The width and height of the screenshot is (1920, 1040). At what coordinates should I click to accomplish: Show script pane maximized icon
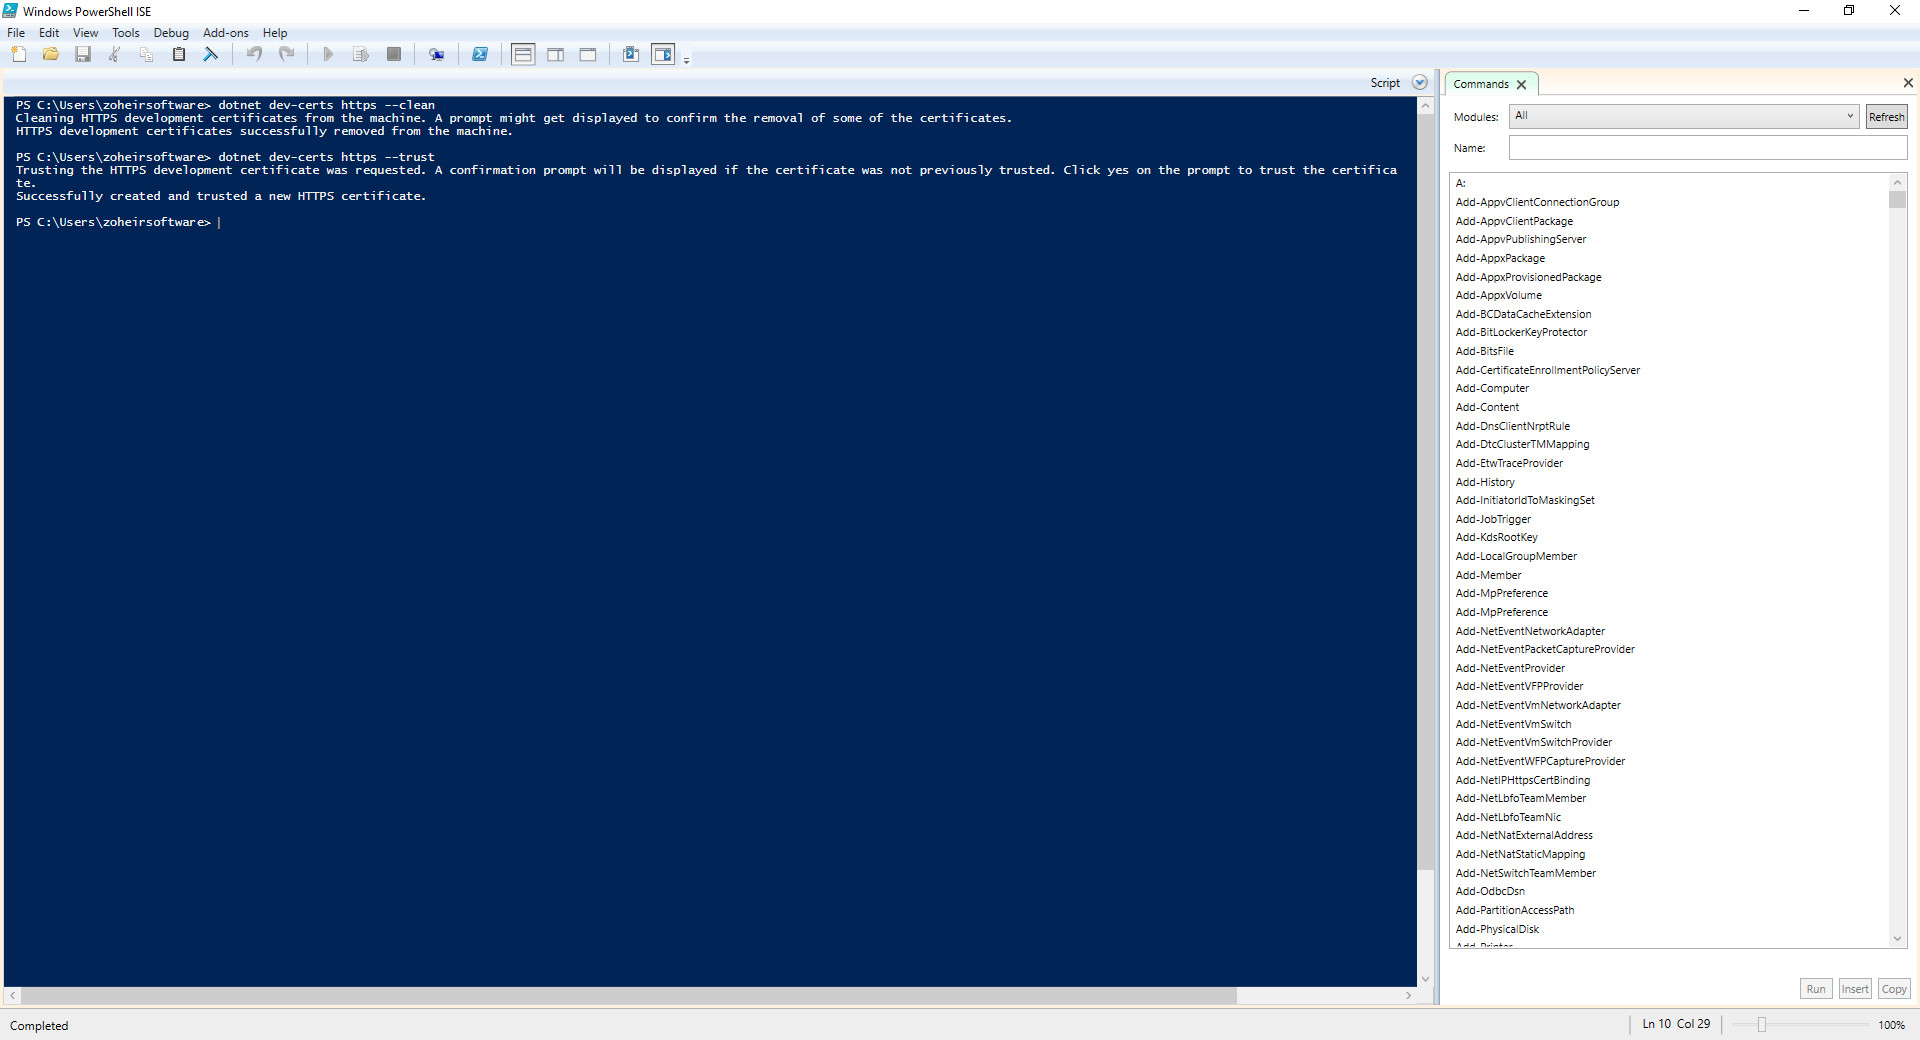point(588,55)
